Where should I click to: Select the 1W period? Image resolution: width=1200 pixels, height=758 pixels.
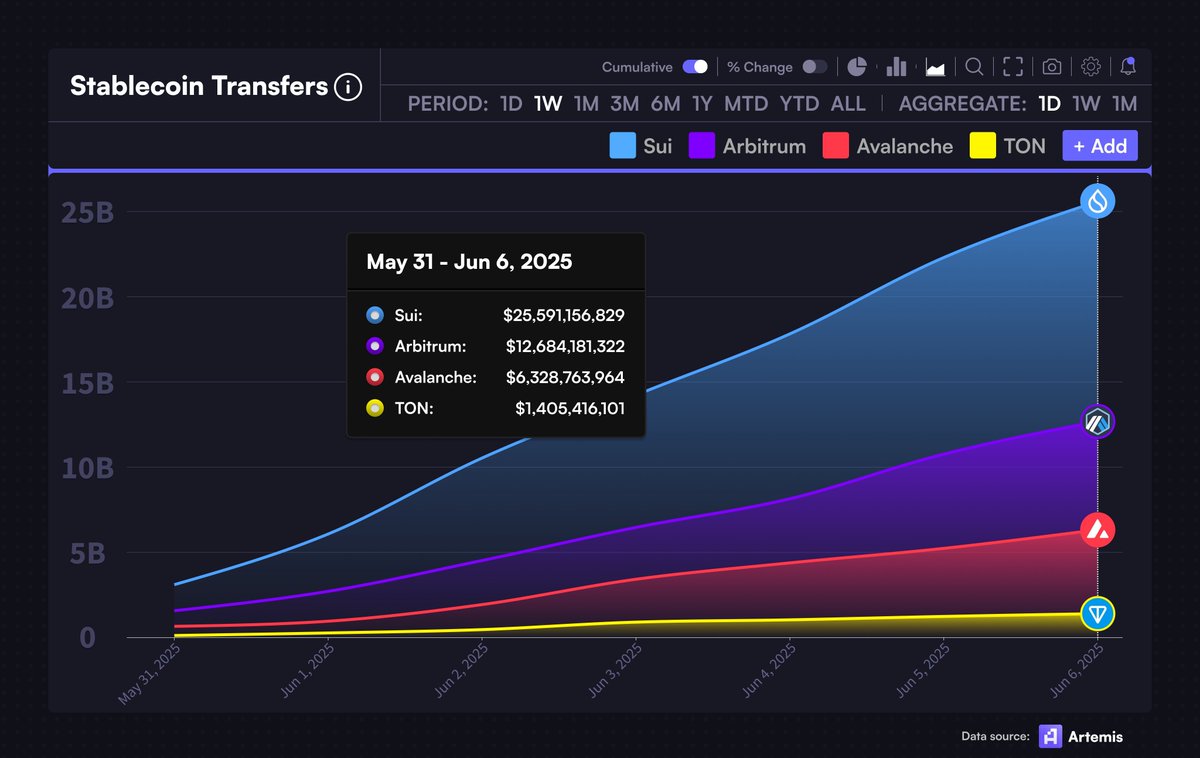pos(548,104)
